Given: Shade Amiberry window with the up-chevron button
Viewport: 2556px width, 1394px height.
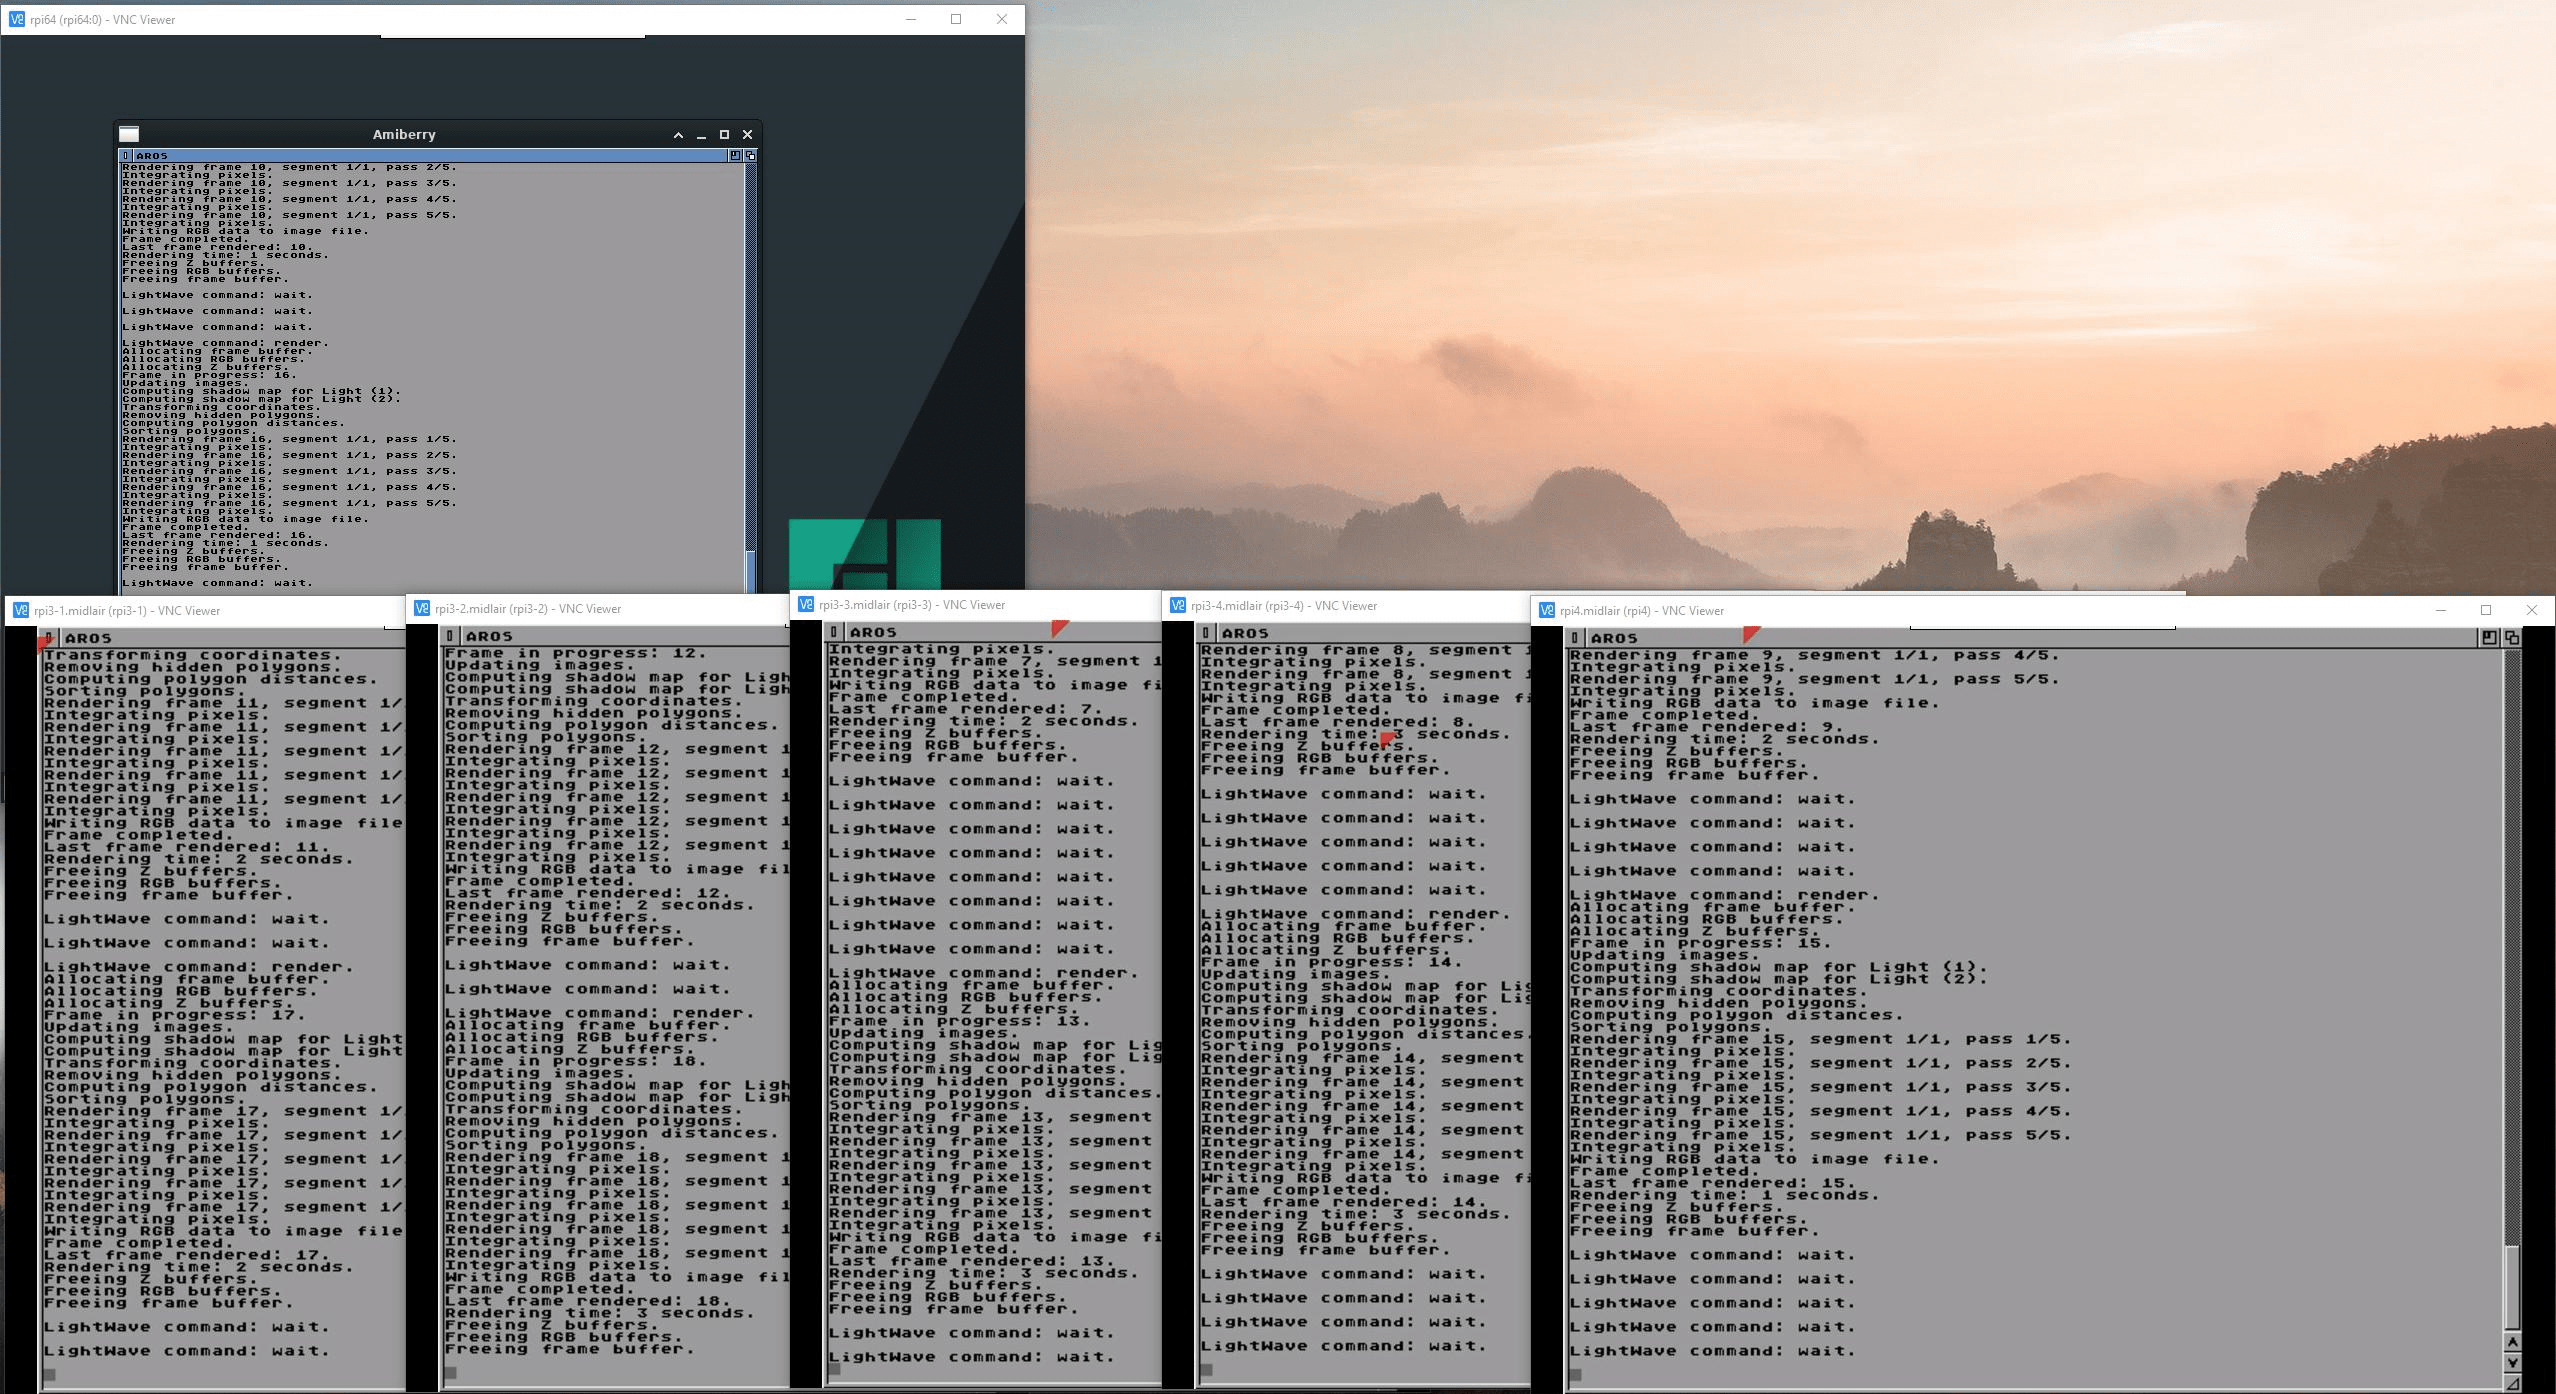Looking at the screenshot, I should pos(678,134).
